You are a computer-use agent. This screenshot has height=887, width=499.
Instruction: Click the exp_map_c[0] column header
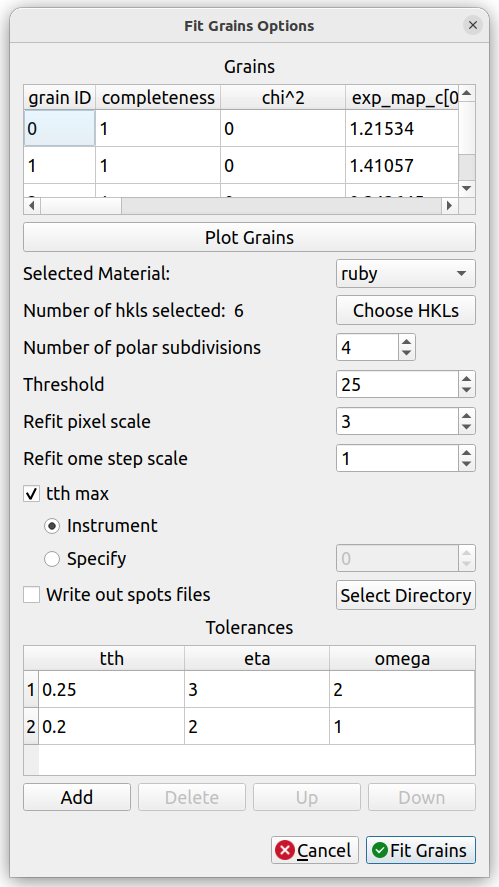click(x=402, y=97)
